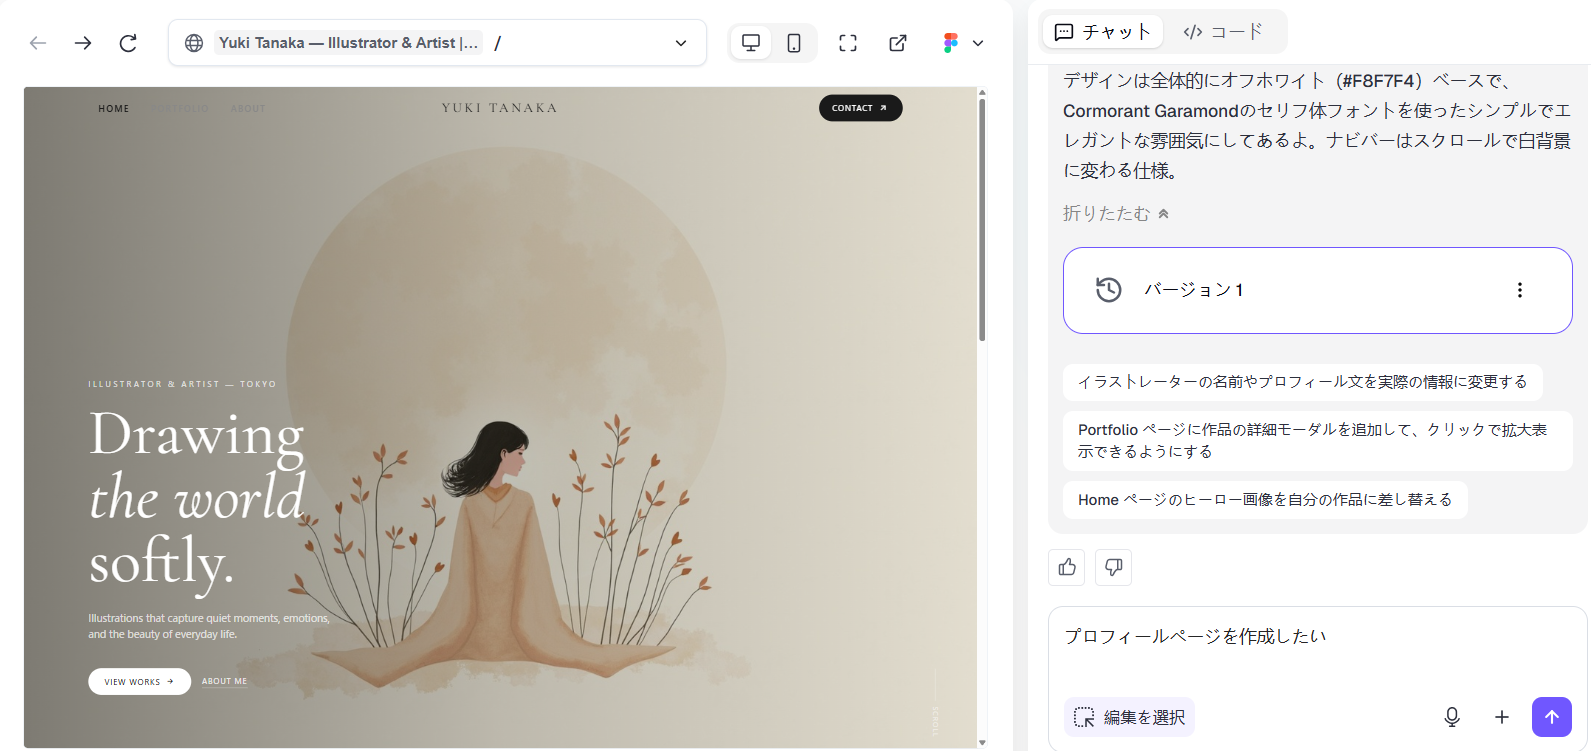Select suggestion to change illustrator name and profile

point(1302,382)
